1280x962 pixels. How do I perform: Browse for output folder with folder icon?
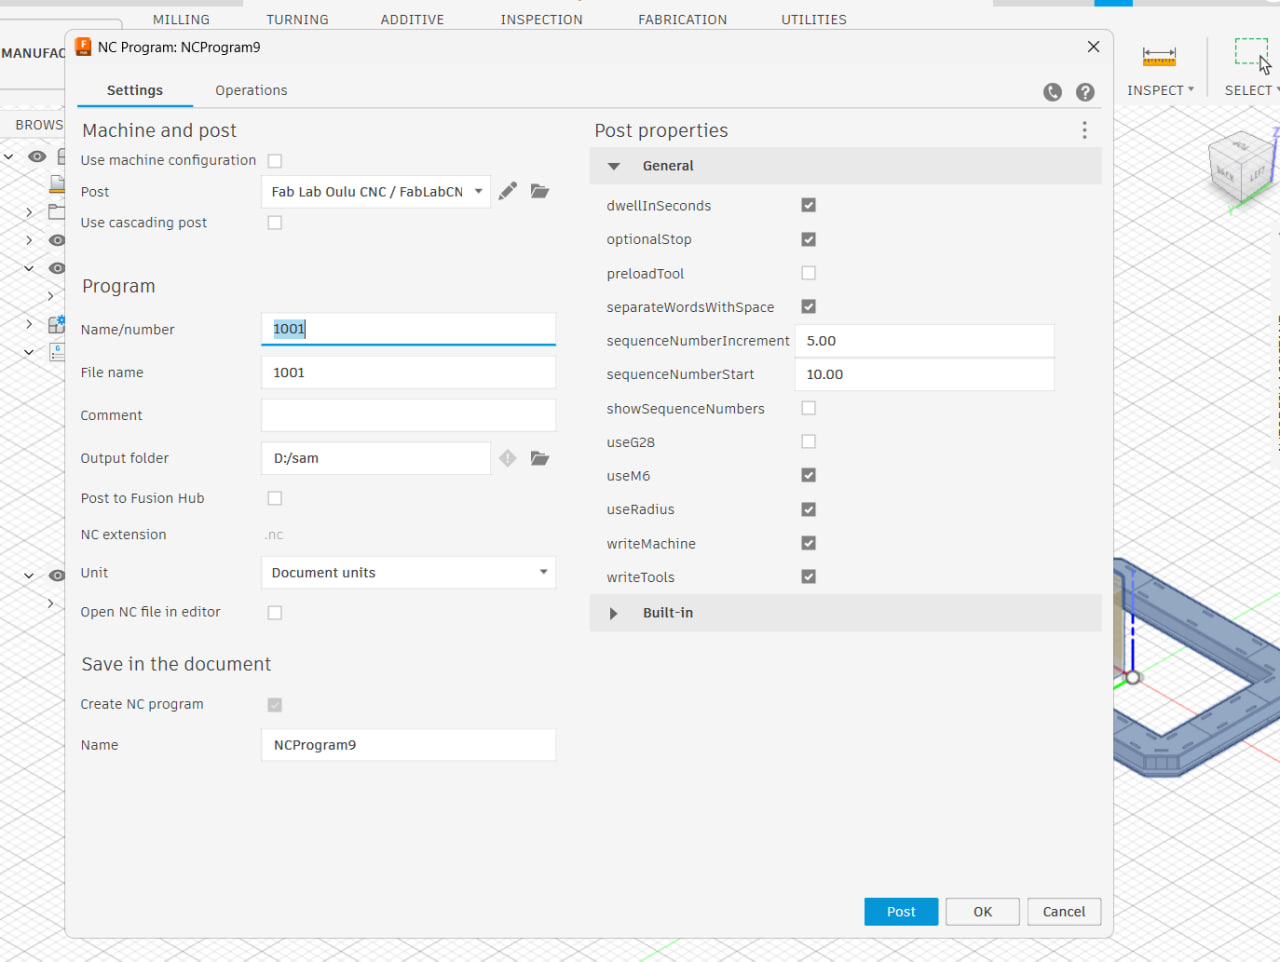[x=540, y=458]
